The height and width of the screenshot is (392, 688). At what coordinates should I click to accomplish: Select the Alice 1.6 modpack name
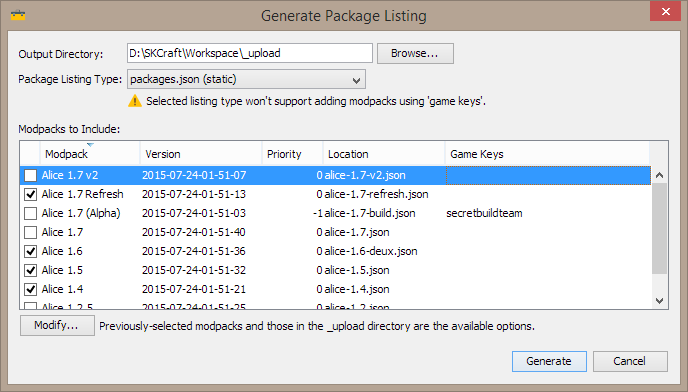tap(62, 251)
